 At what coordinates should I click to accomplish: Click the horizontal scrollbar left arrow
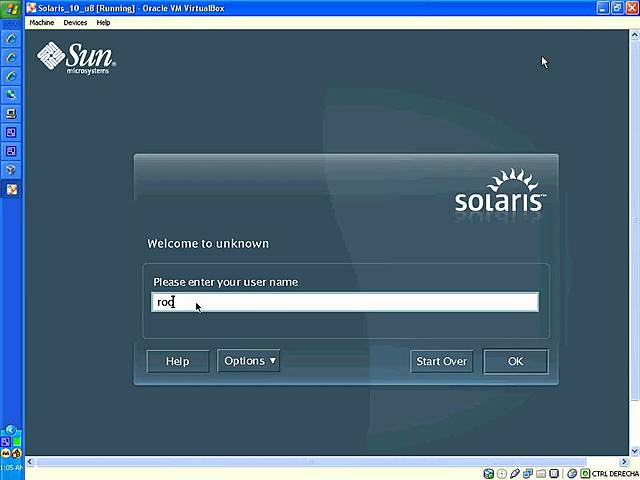tap(29, 462)
